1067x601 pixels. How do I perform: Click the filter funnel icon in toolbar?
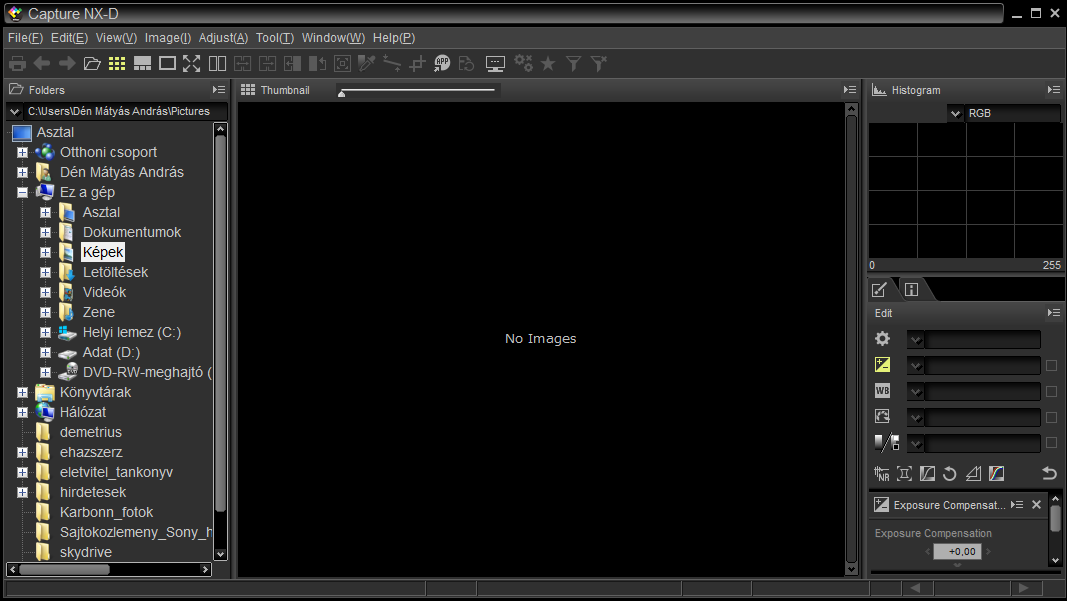click(x=573, y=64)
